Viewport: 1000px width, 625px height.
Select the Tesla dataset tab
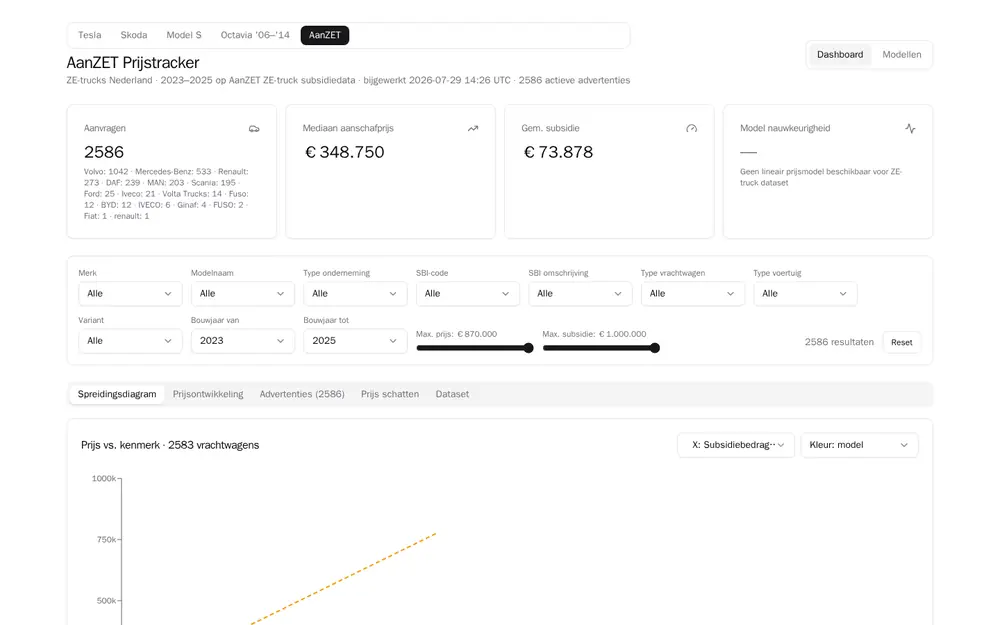point(90,35)
